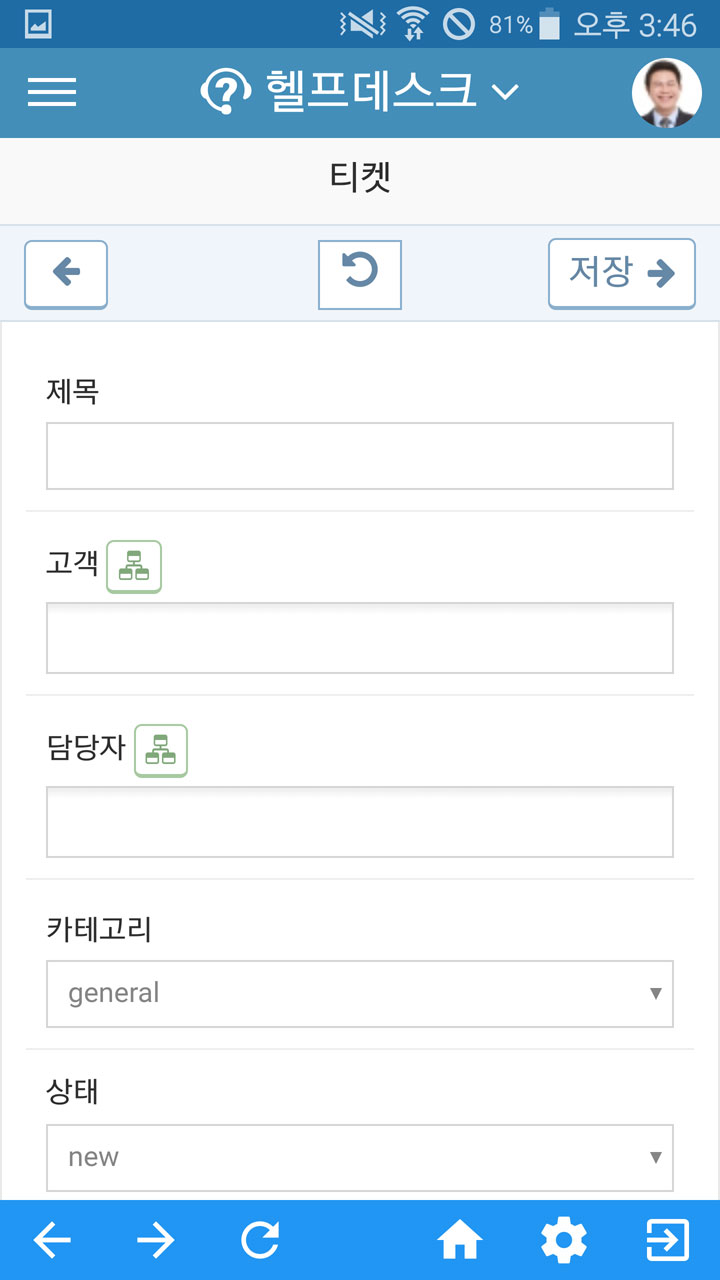Viewport: 720px width, 1280px height.
Task: Open settings gear in the bottom bar
Action: pos(564,1241)
